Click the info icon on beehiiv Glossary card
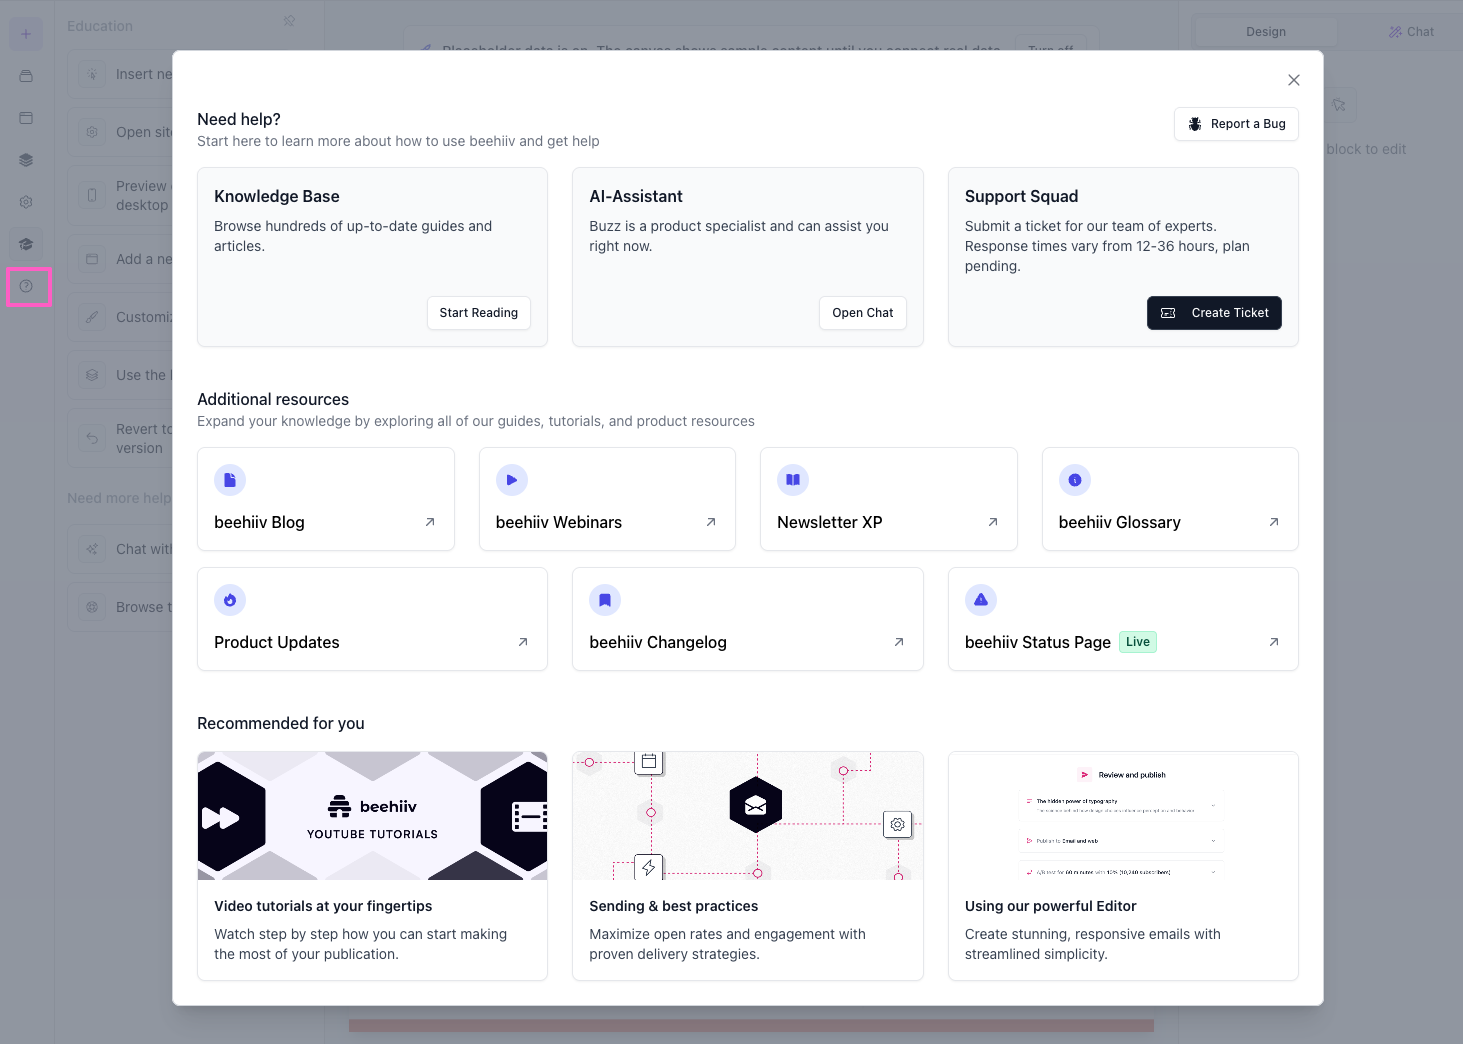 [1075, 480]
